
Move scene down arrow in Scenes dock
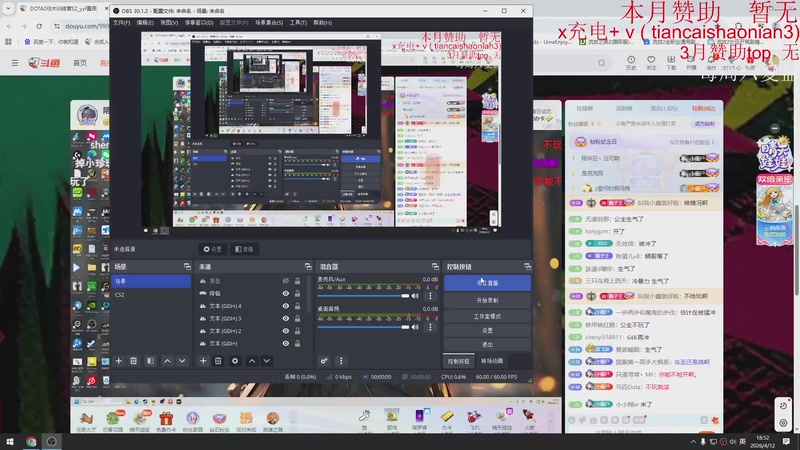pos(182,361)
